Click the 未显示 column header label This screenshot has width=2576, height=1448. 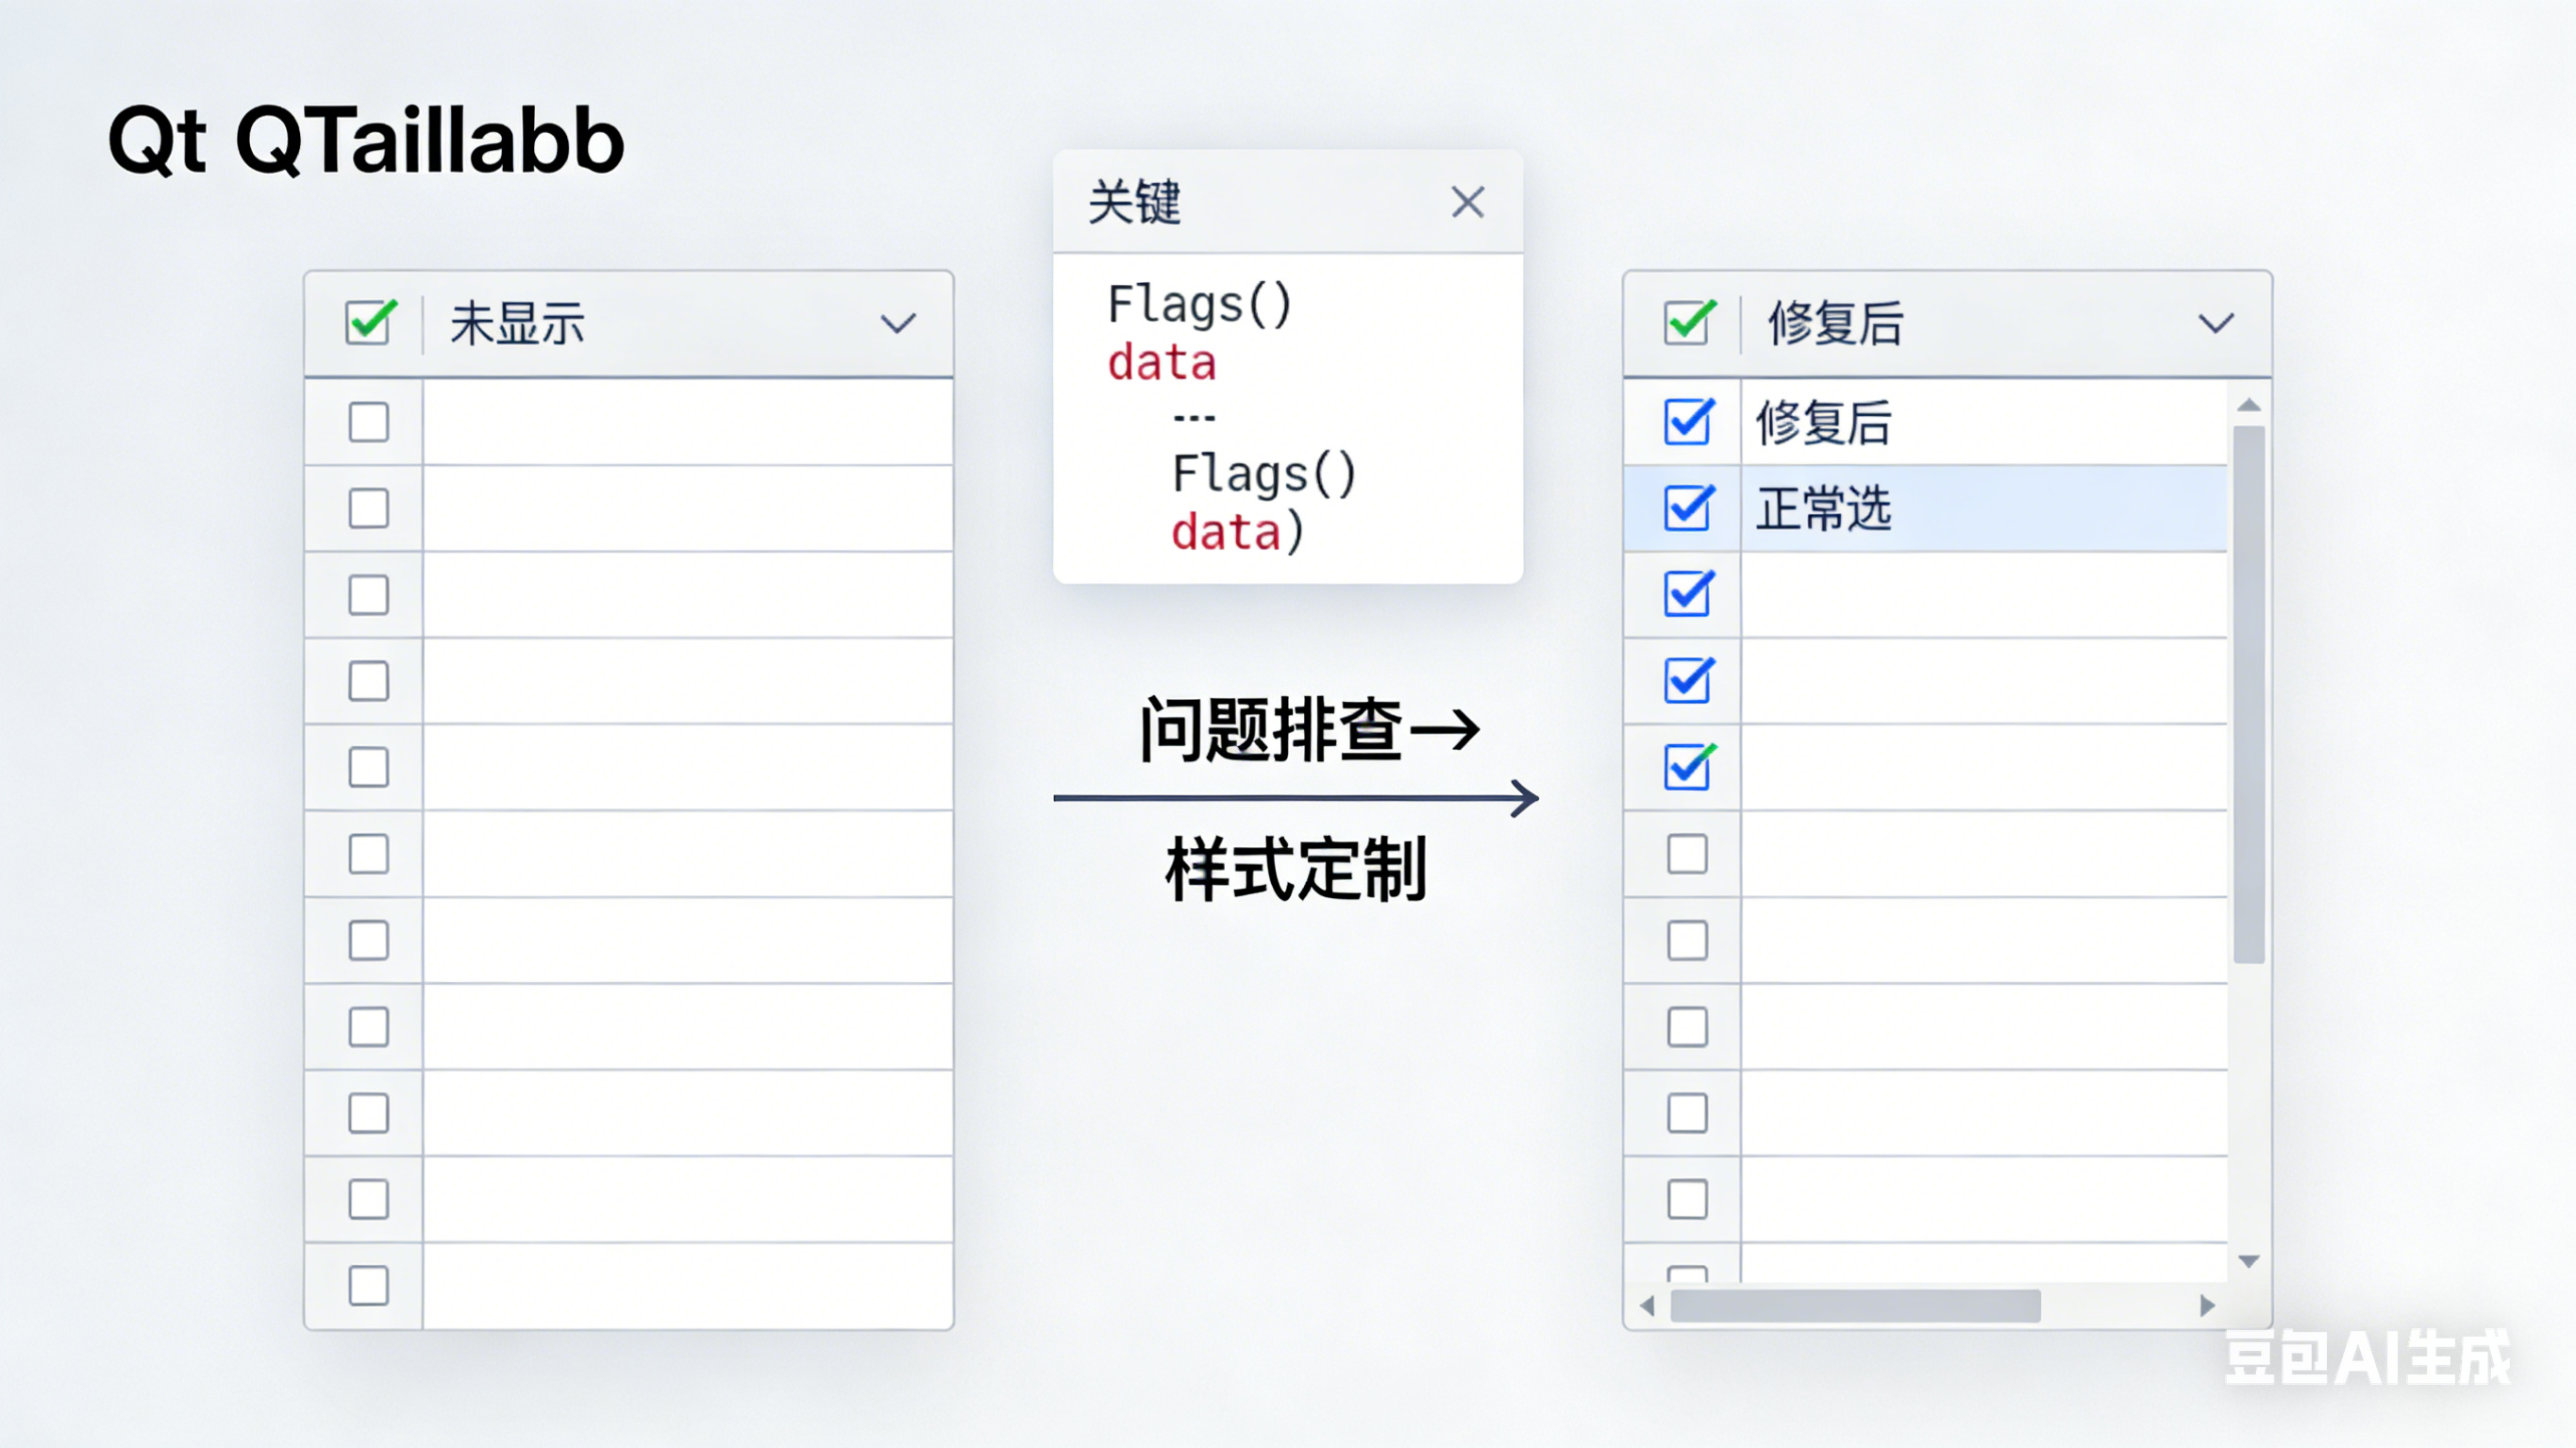pyautogui.click(x=517, y=323)
